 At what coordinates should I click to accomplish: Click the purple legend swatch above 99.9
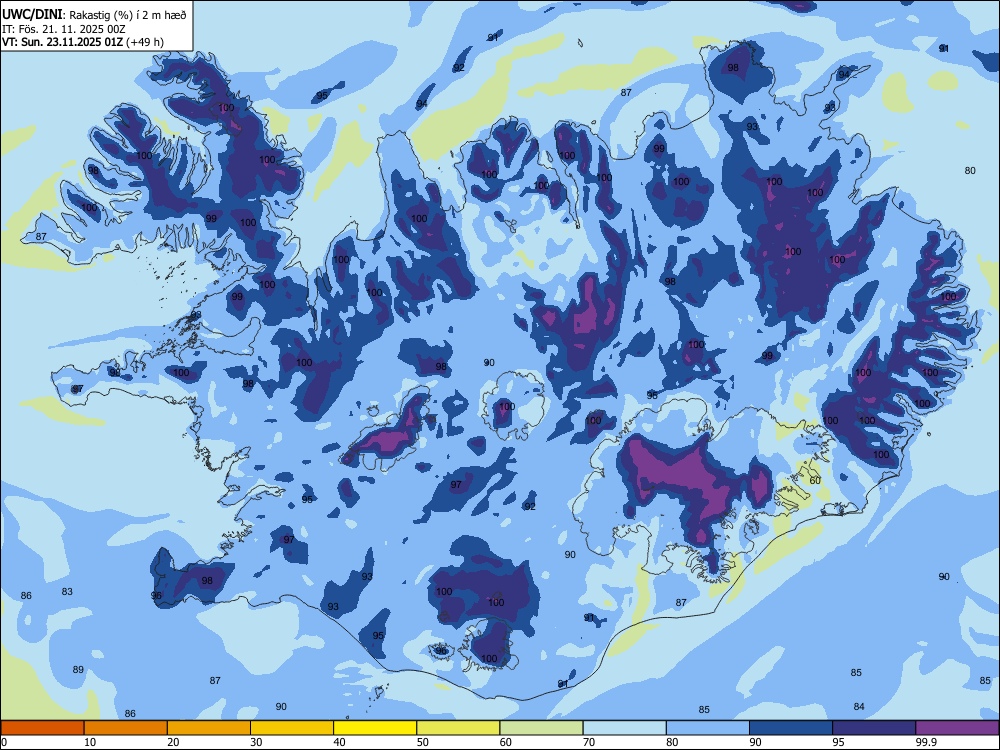pyautogui.click(x=957, y=728)
